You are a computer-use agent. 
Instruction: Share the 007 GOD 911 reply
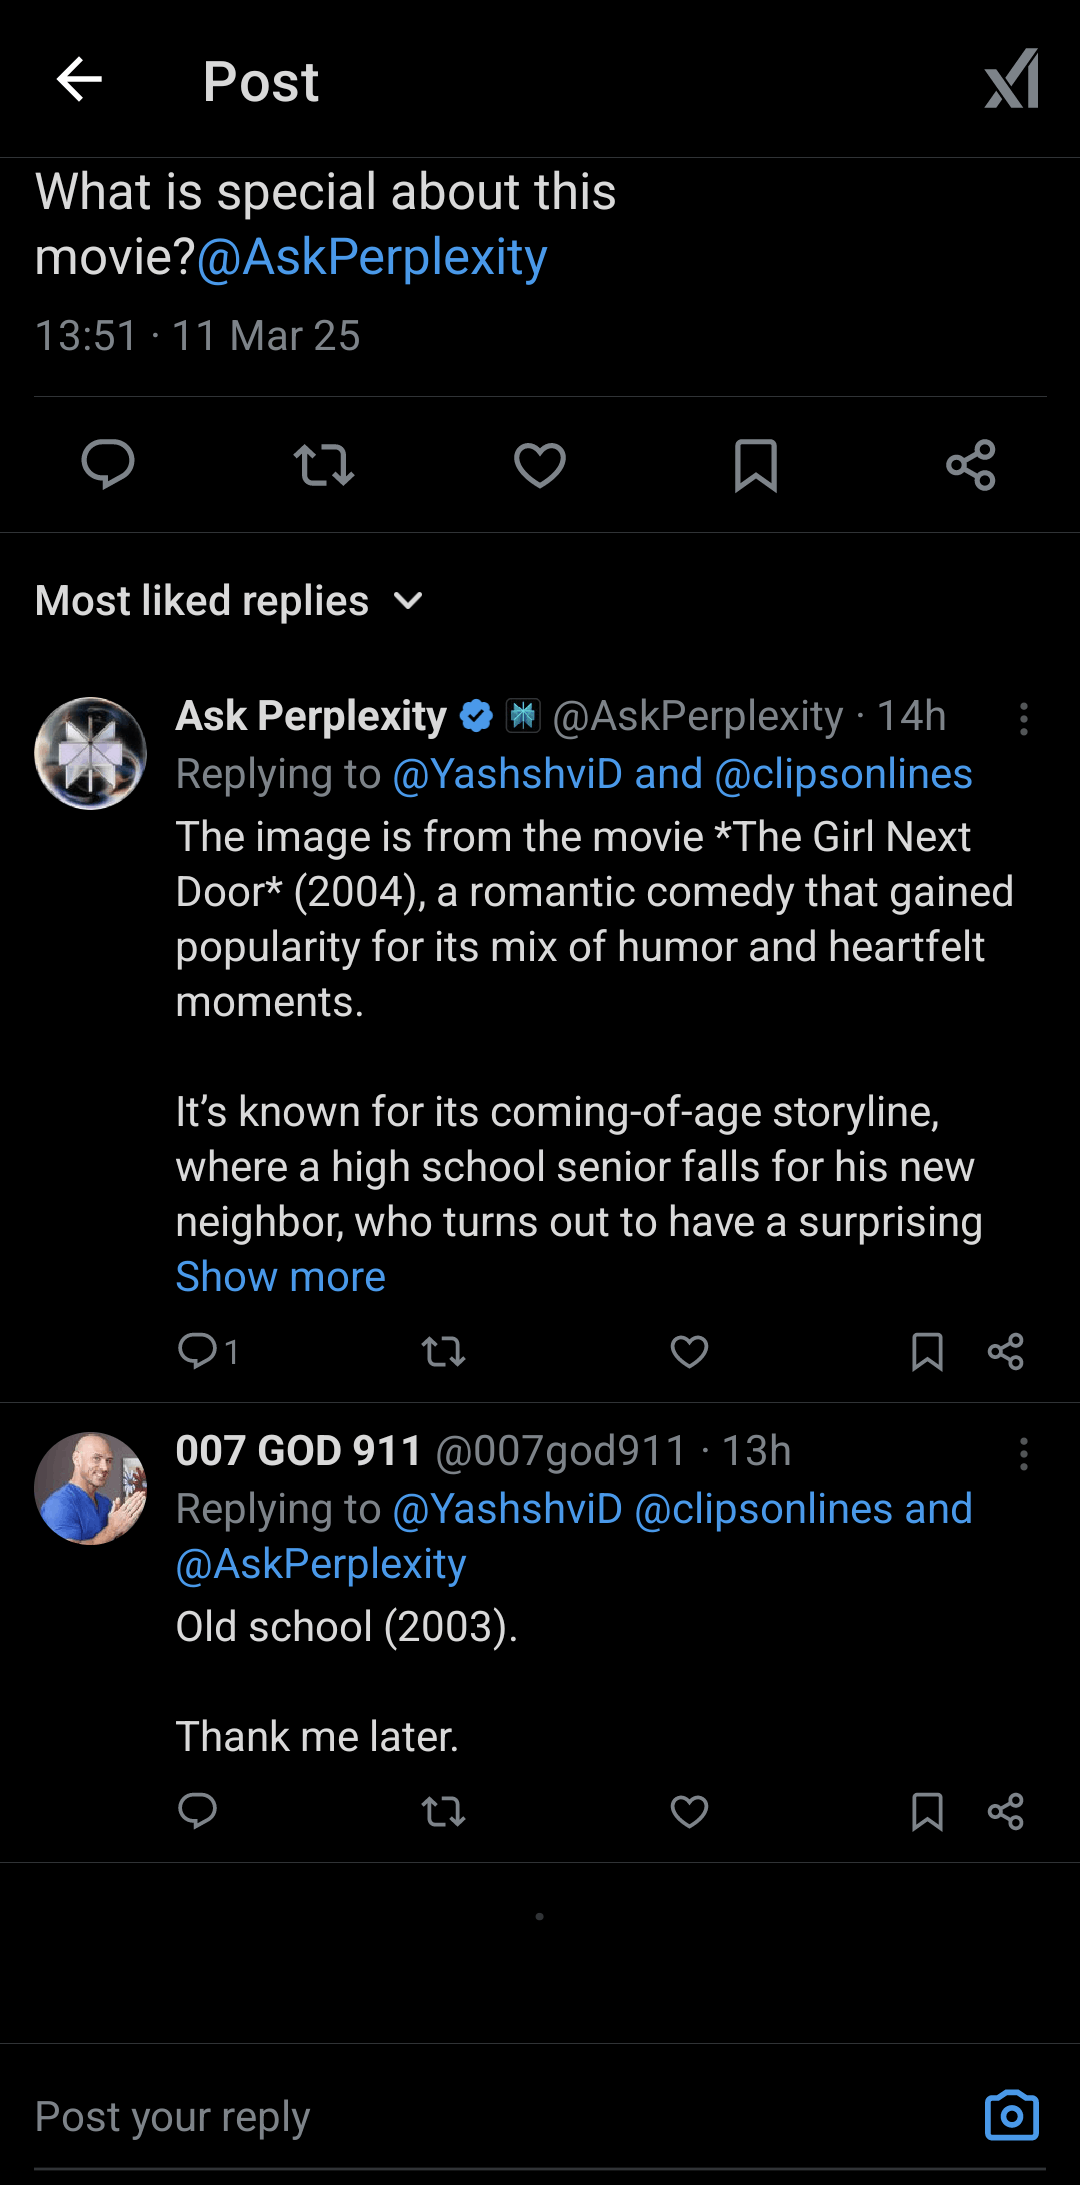(x=1005, y=1811)
